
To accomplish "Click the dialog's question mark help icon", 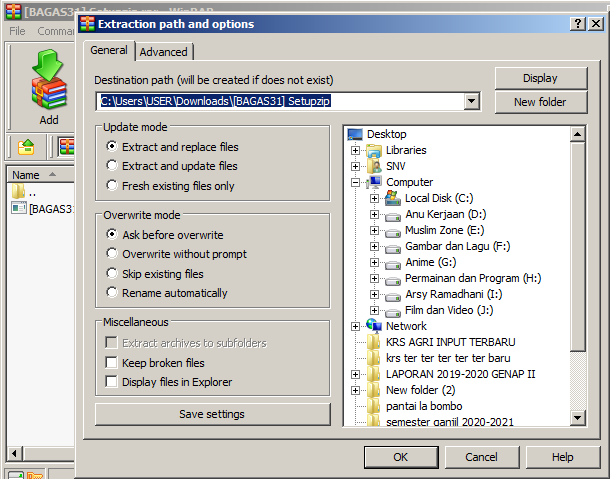I will coord(578,24).
